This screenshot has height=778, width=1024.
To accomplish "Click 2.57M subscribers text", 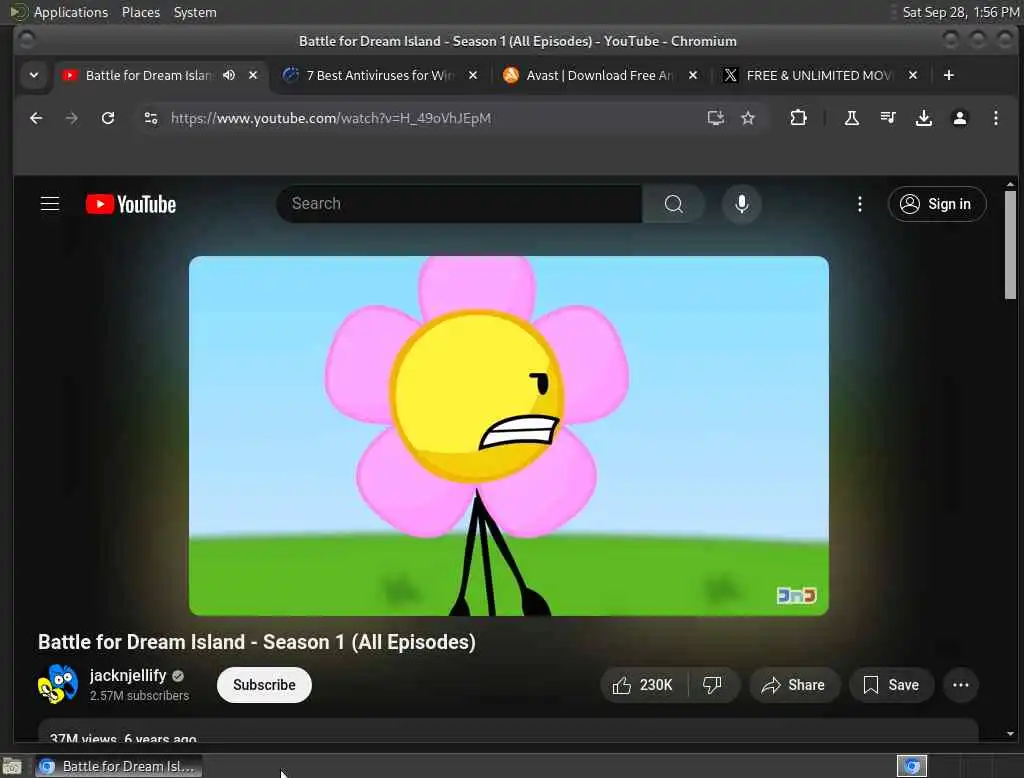I will 139,696.
